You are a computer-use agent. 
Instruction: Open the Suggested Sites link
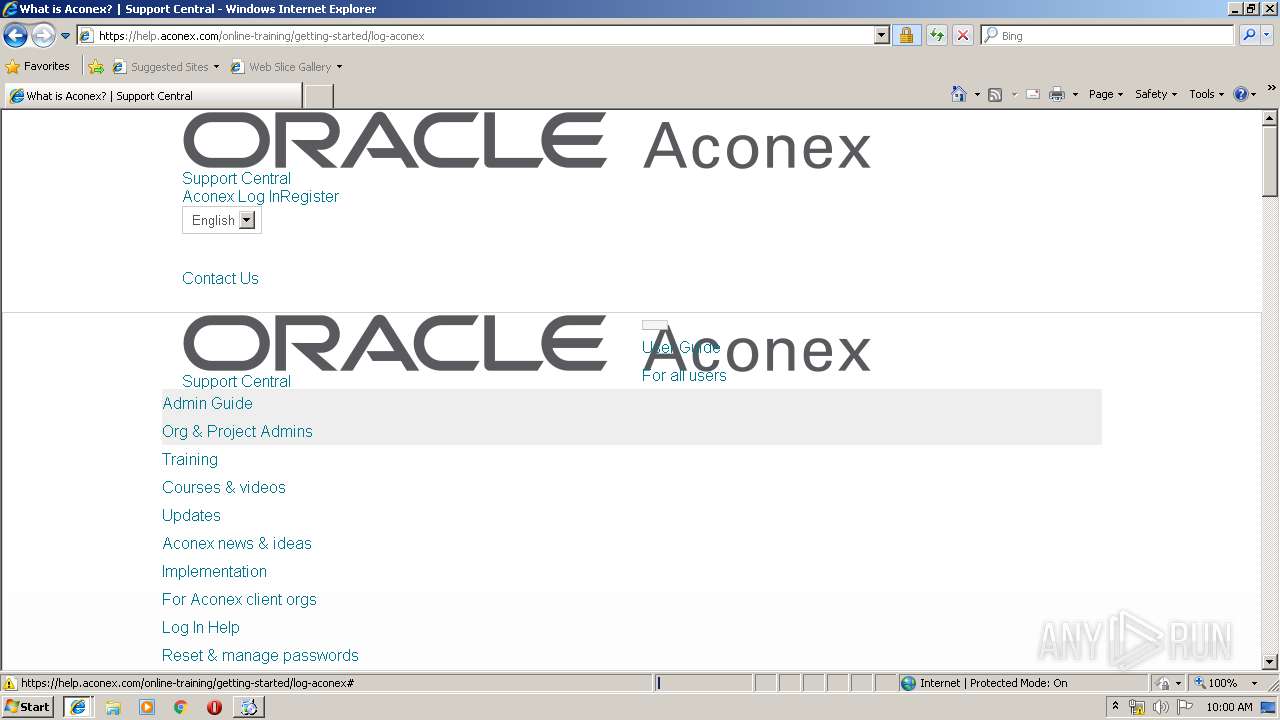pyautogui.click(x=165, y=67)
